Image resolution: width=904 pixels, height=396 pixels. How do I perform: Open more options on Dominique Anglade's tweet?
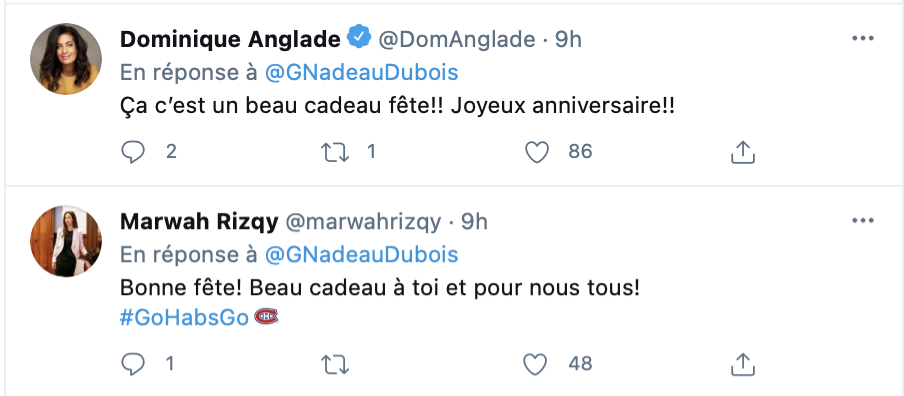pyautogui.click(x=863, y=39)
